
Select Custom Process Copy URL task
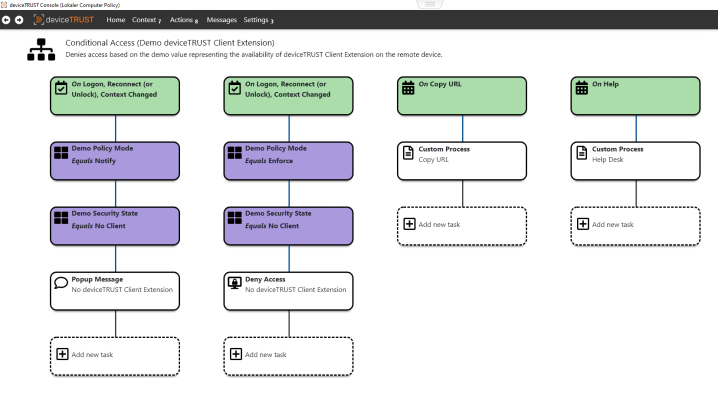coord(462,161)
